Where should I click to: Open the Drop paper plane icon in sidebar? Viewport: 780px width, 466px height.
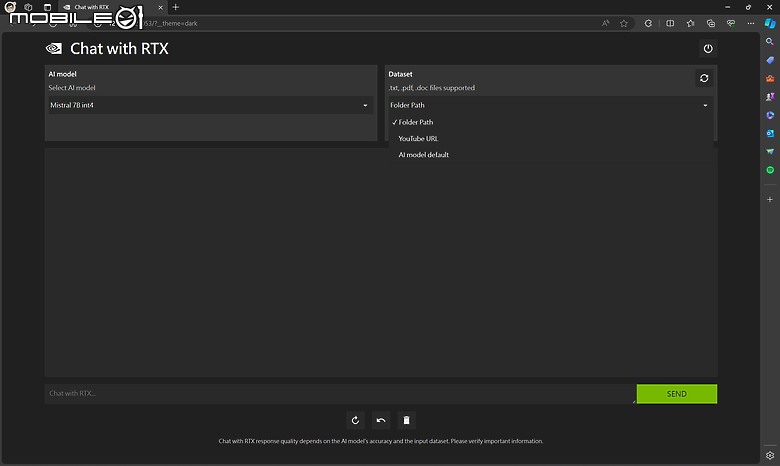pyautogui.click(x=770, y=152)
